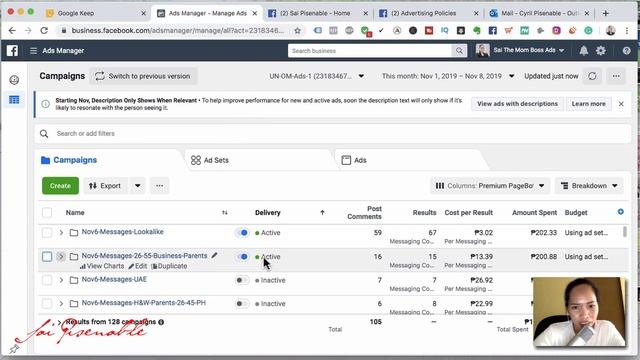Open the Export dropdown arrow
The width and height of the screenshot is (640, 360).
[x=138, y=186]
